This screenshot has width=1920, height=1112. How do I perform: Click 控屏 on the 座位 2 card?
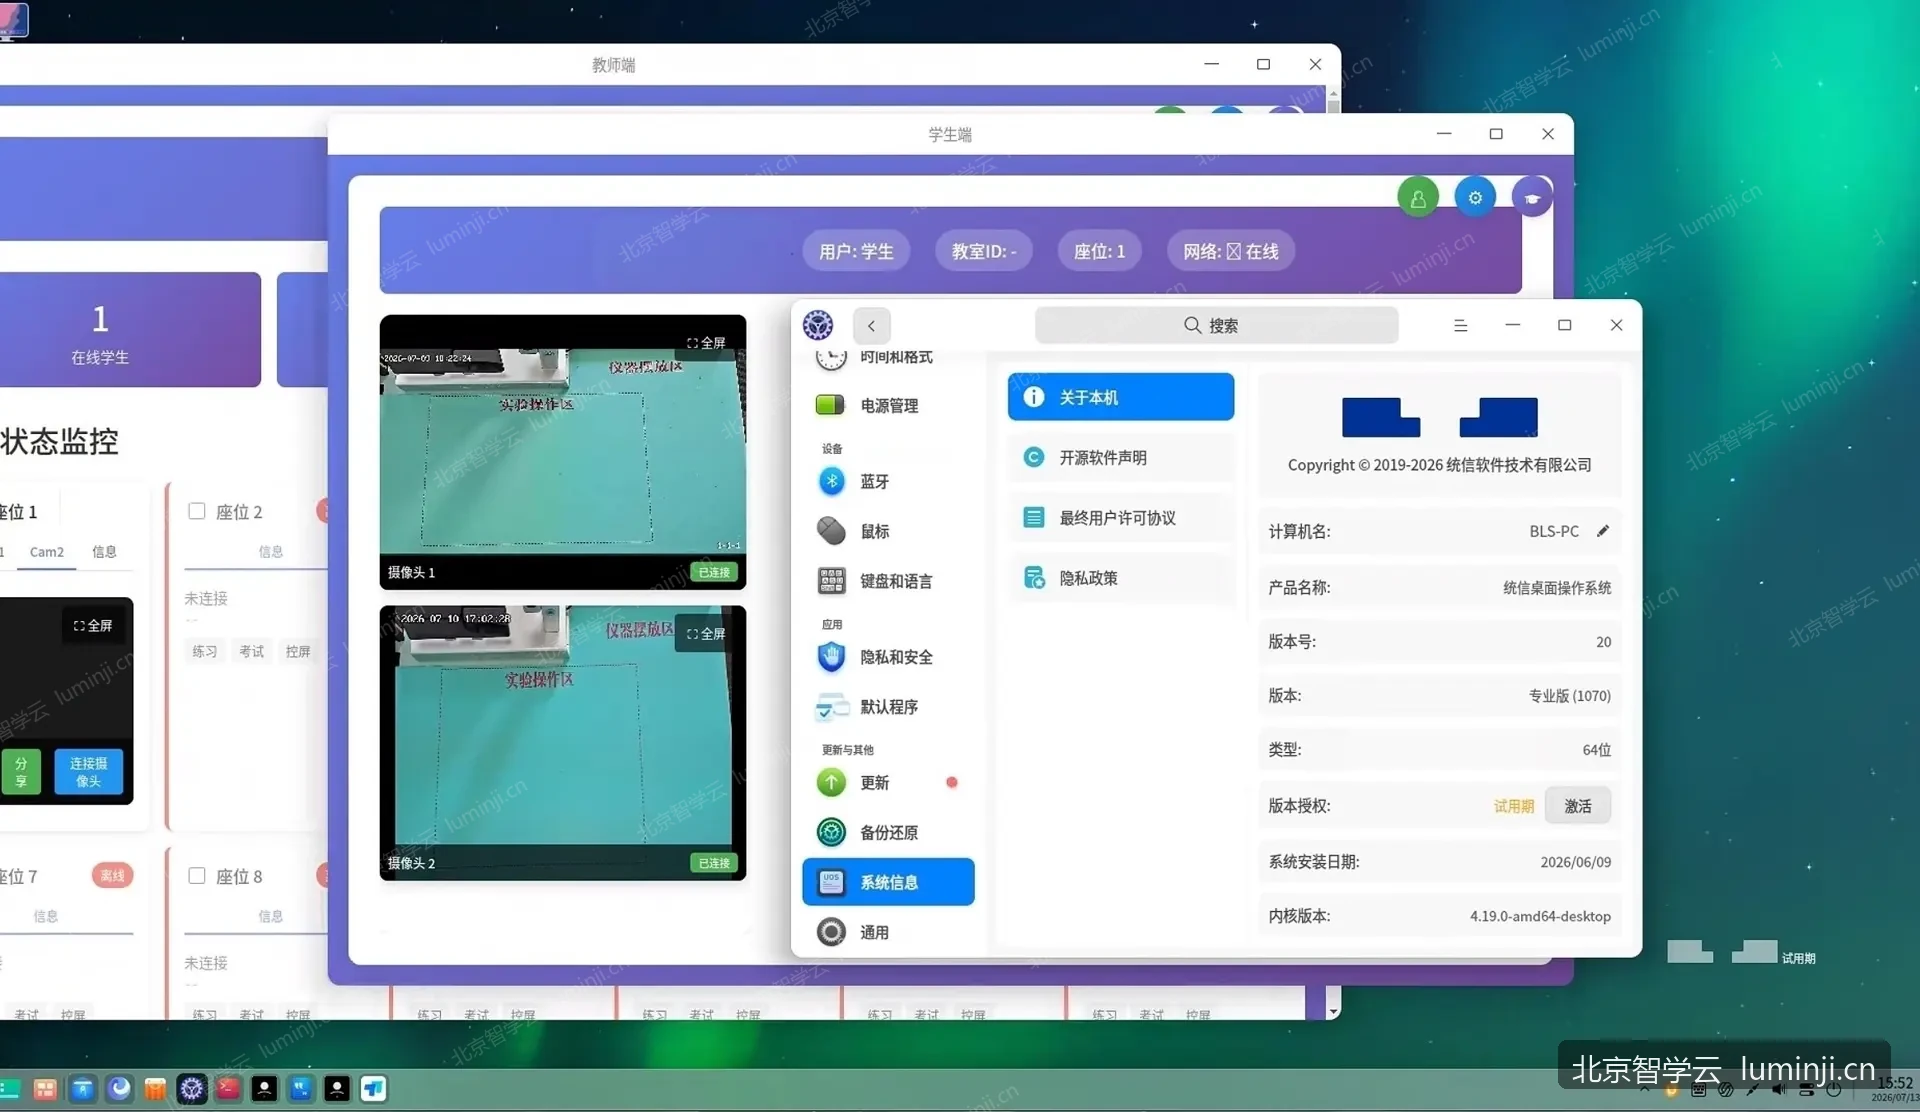[x=298, y=652]
